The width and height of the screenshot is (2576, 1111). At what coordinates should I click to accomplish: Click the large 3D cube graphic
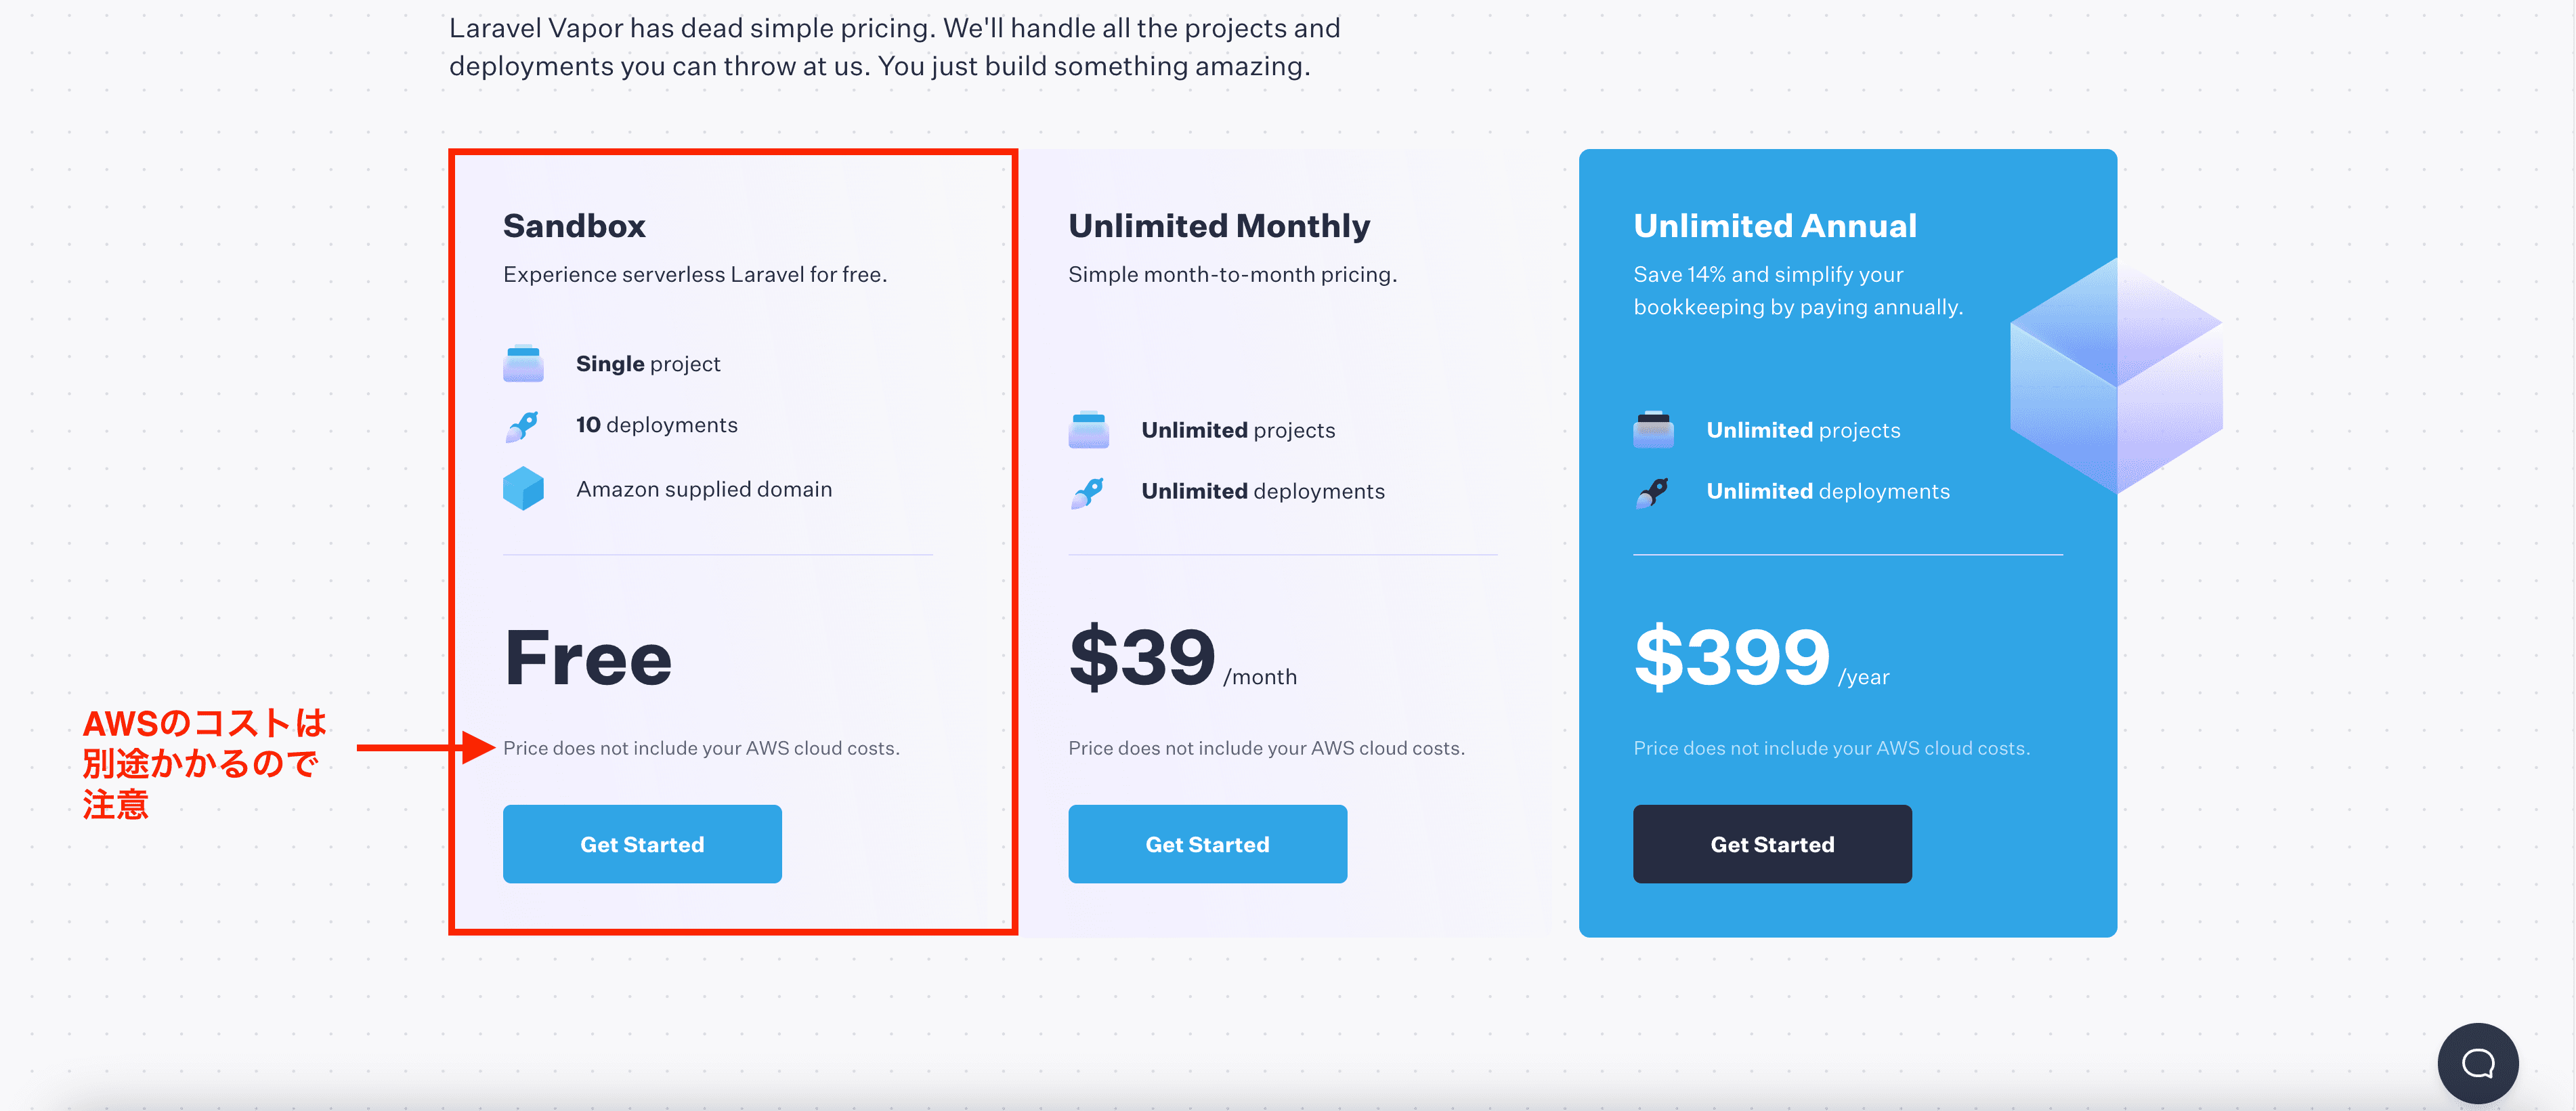point(2116,375)
